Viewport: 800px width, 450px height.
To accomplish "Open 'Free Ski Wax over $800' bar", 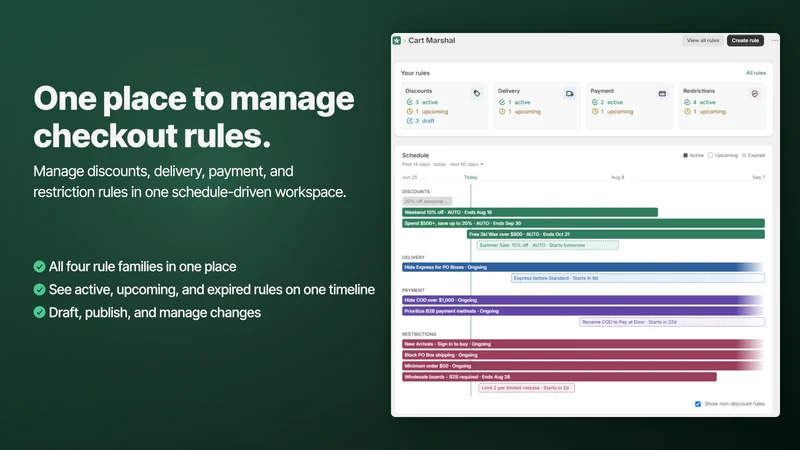I will coord(616,234).
